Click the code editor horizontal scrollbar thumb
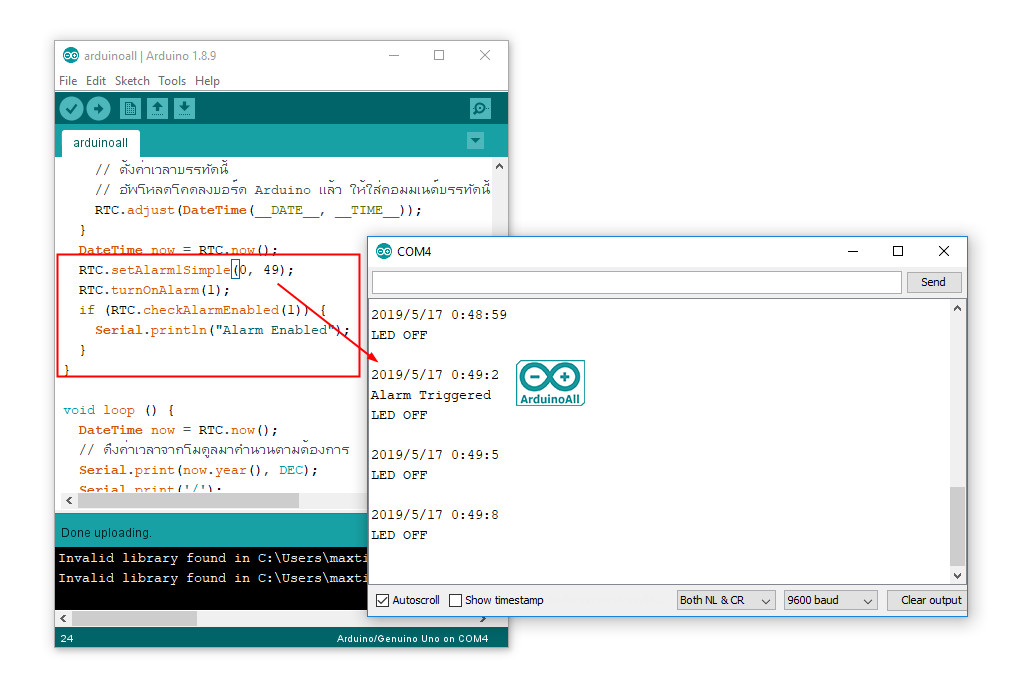Image resolution: width=1016 pixels, height=695 pixels. point(189,501)
